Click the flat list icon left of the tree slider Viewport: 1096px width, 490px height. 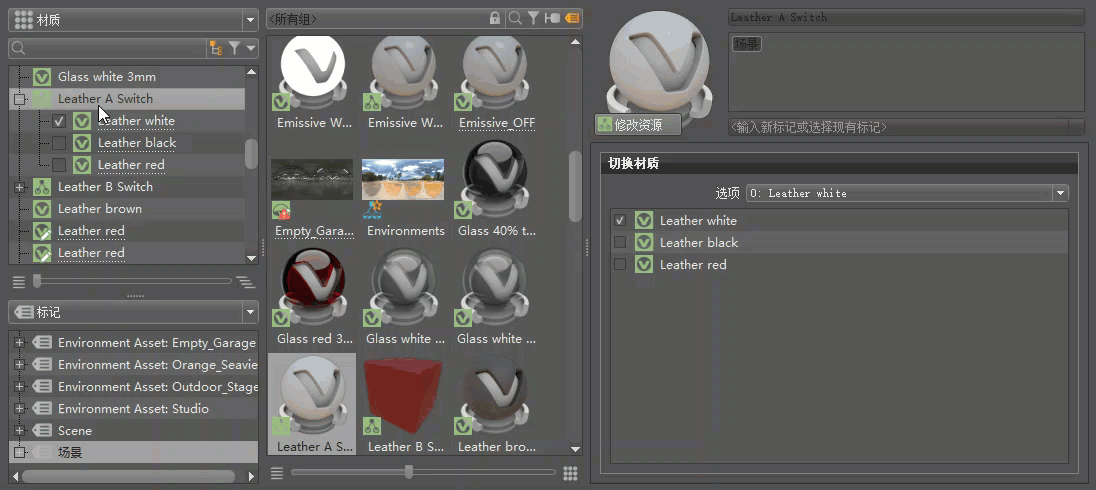[19, 282]
